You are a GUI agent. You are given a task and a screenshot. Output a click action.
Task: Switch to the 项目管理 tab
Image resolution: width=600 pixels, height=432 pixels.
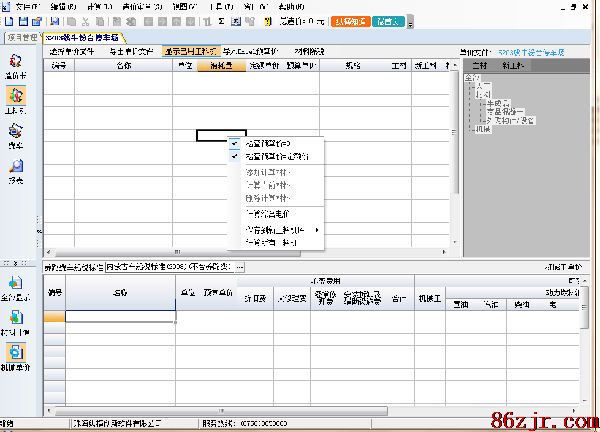20,37
